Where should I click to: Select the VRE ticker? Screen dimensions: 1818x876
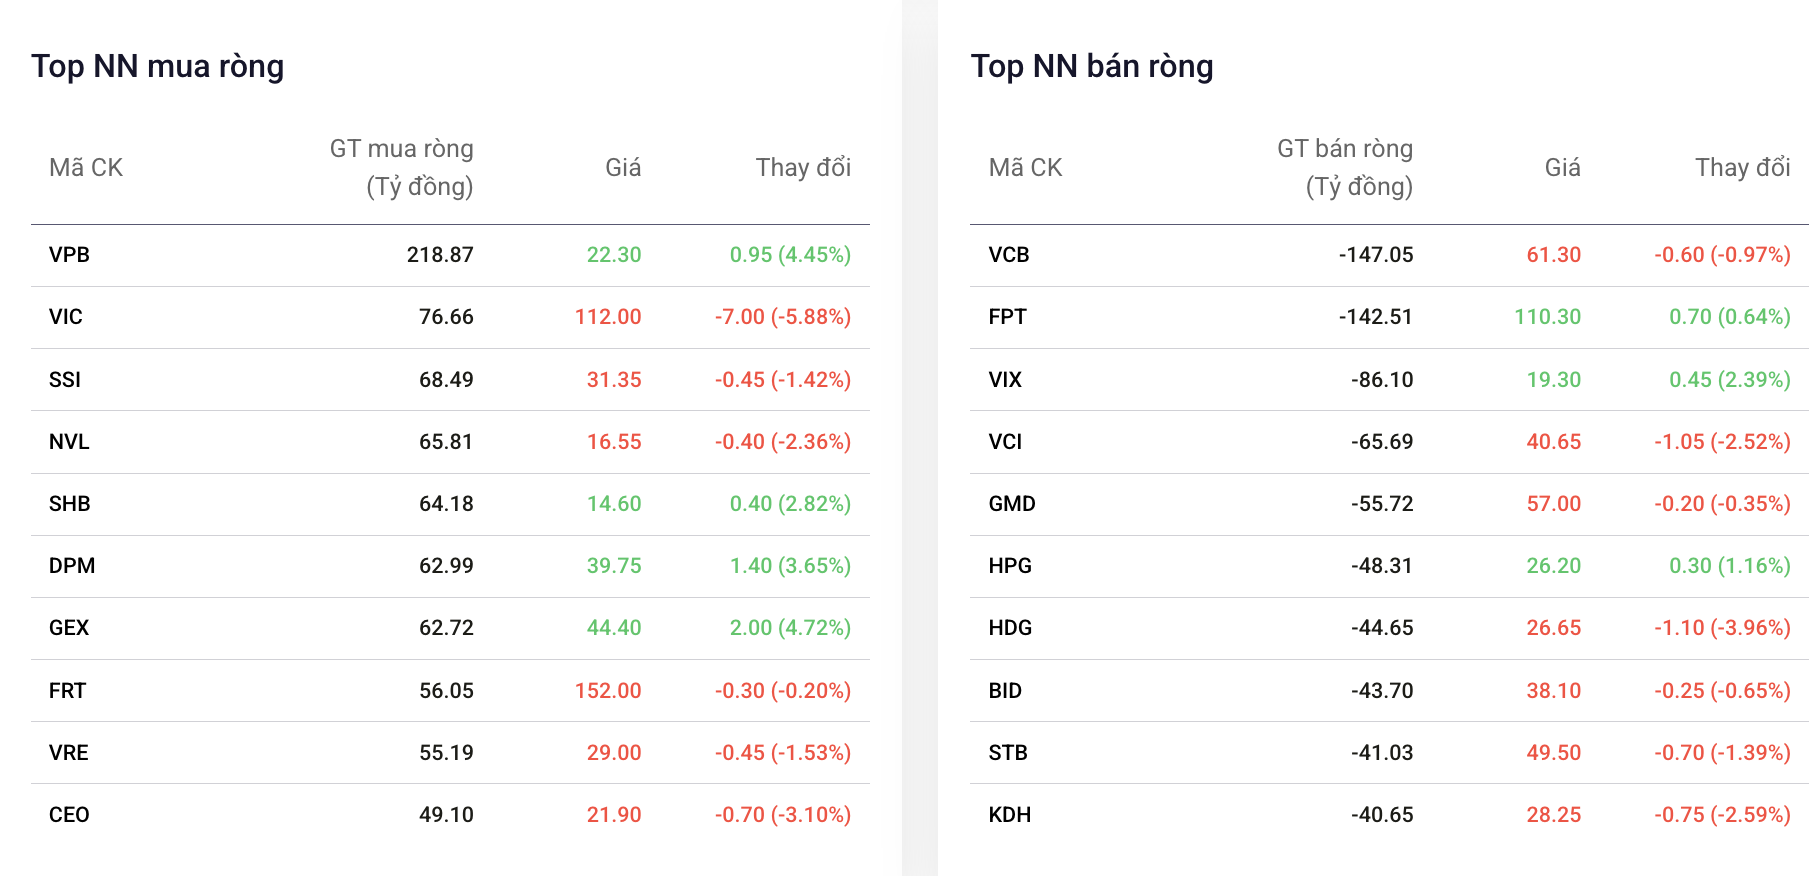pyautogui.click(x=69, y=753)
